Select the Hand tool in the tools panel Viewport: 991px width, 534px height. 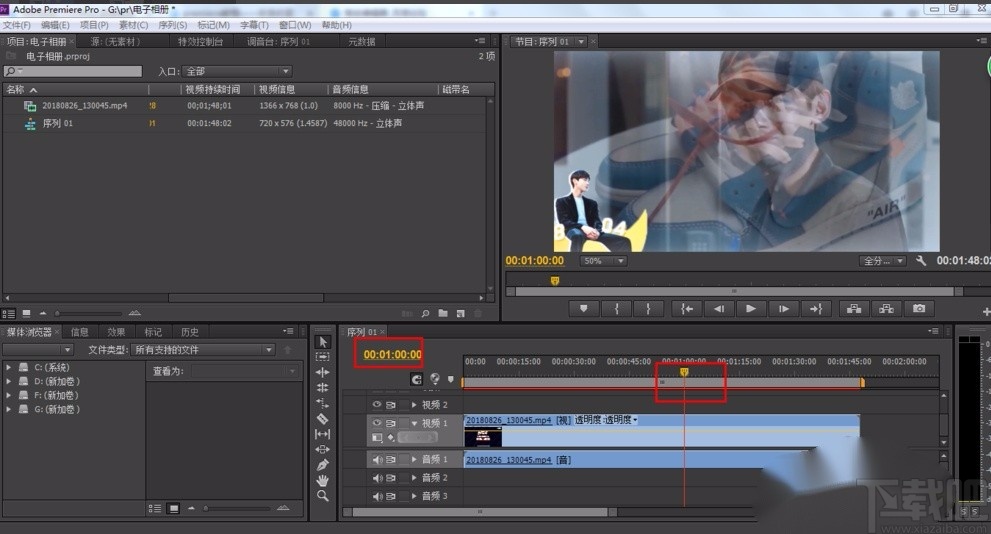pos(322,481)
